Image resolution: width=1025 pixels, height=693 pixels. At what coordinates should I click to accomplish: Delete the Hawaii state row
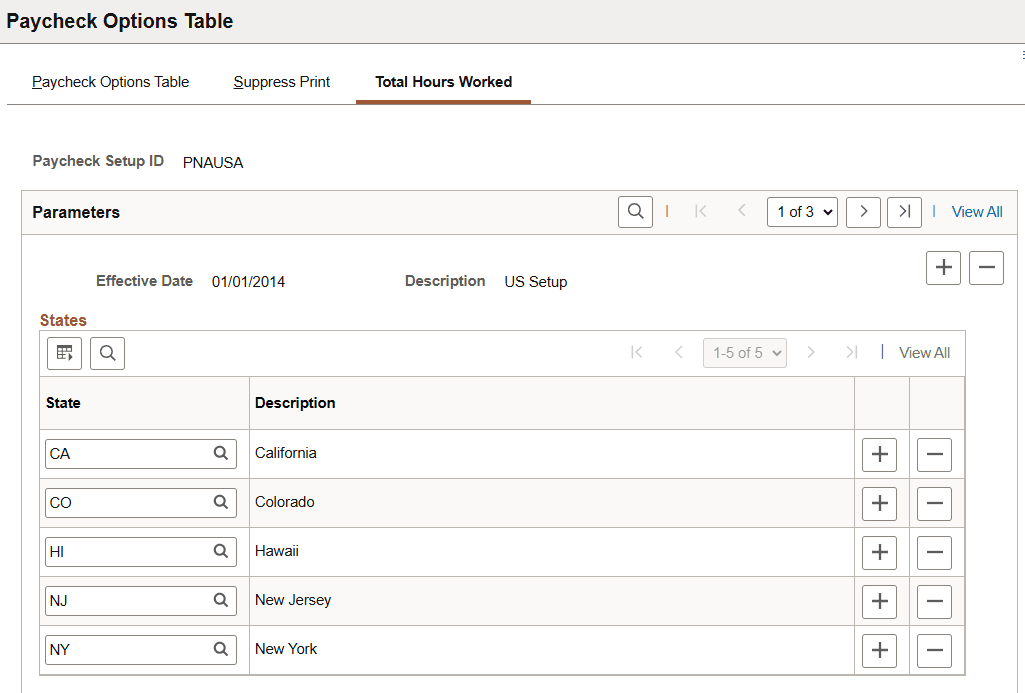[x=934, y=552]
